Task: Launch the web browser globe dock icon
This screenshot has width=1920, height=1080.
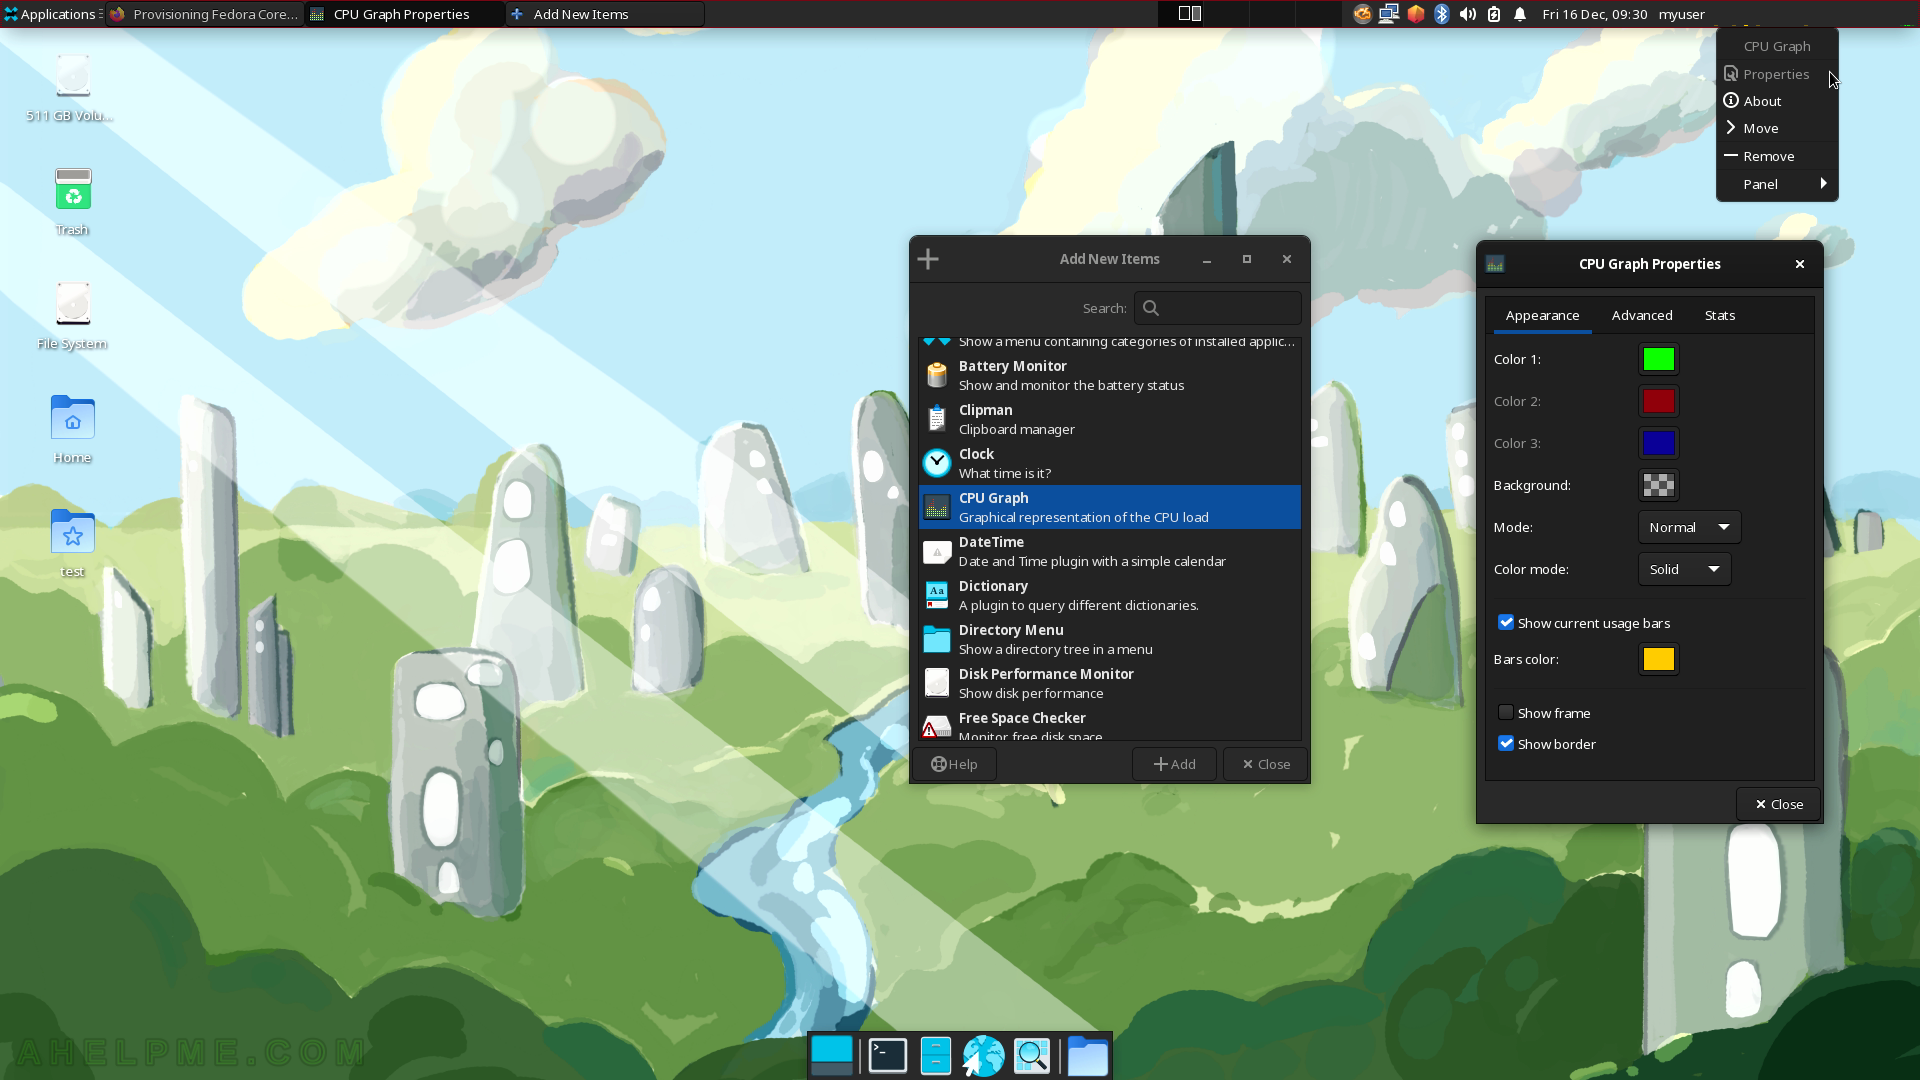Action: pos(984,1056)
